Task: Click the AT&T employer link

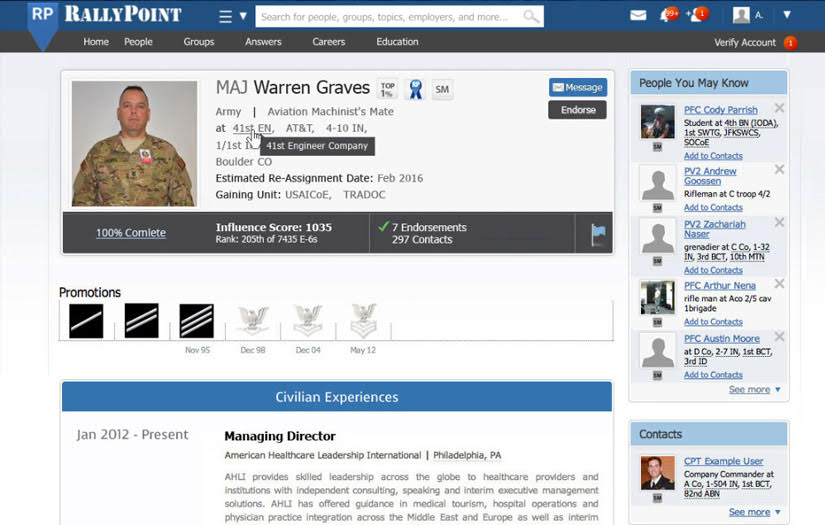Action: click(x=299, y=128)
